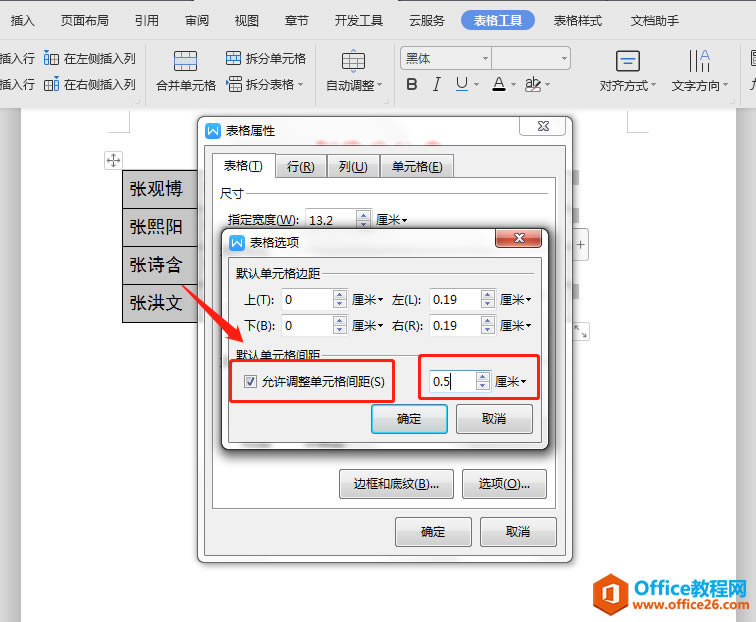Switch to Row (行R) tab
The height and width of the screenshot is (622, 756).
click(300, 167)
